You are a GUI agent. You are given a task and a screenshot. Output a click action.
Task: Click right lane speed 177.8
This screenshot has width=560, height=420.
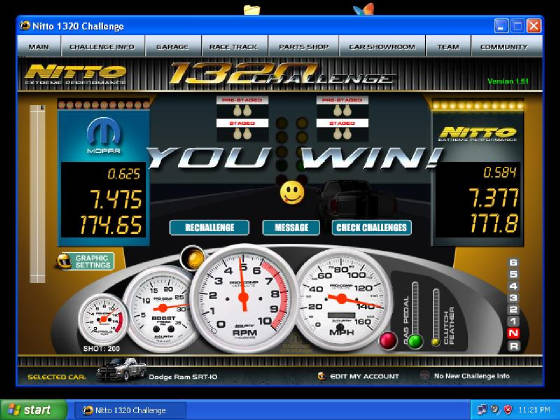tap(494, 223)
